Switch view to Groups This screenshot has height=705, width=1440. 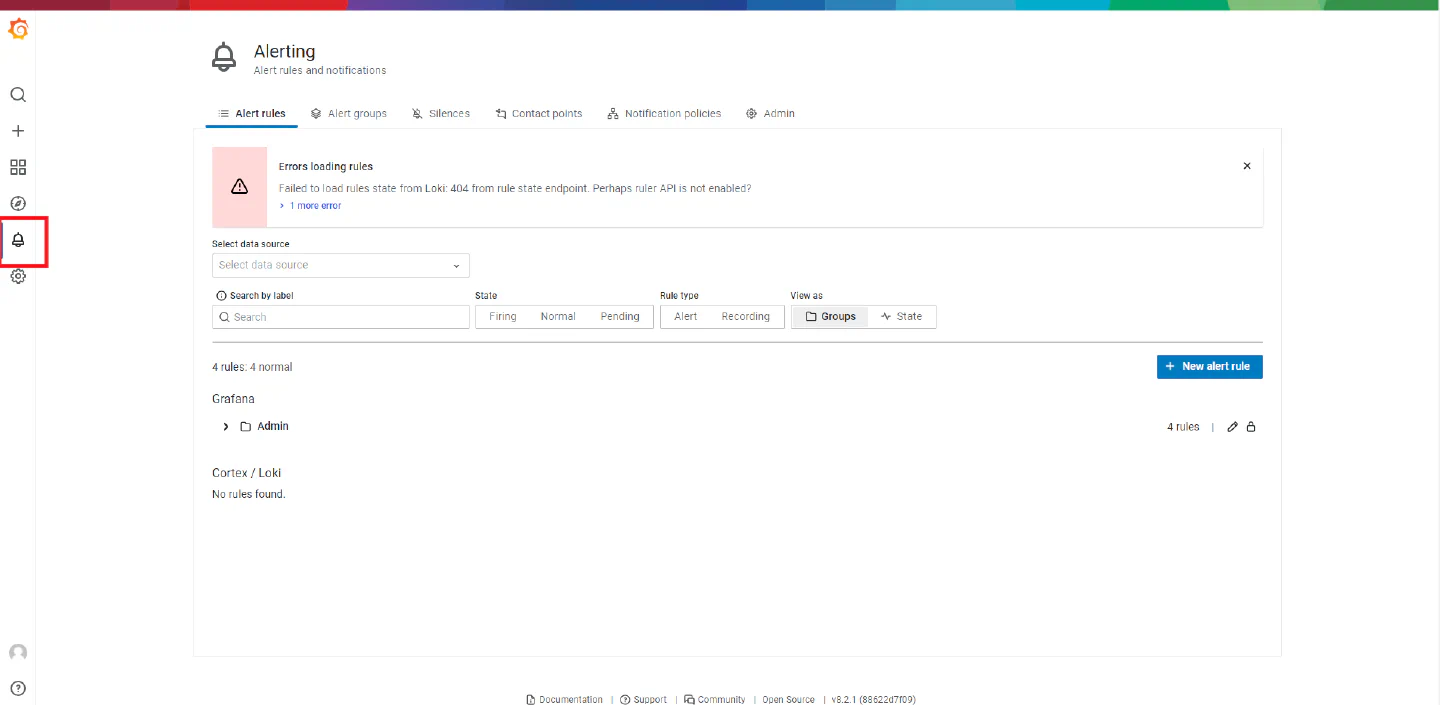click(830, 317)
